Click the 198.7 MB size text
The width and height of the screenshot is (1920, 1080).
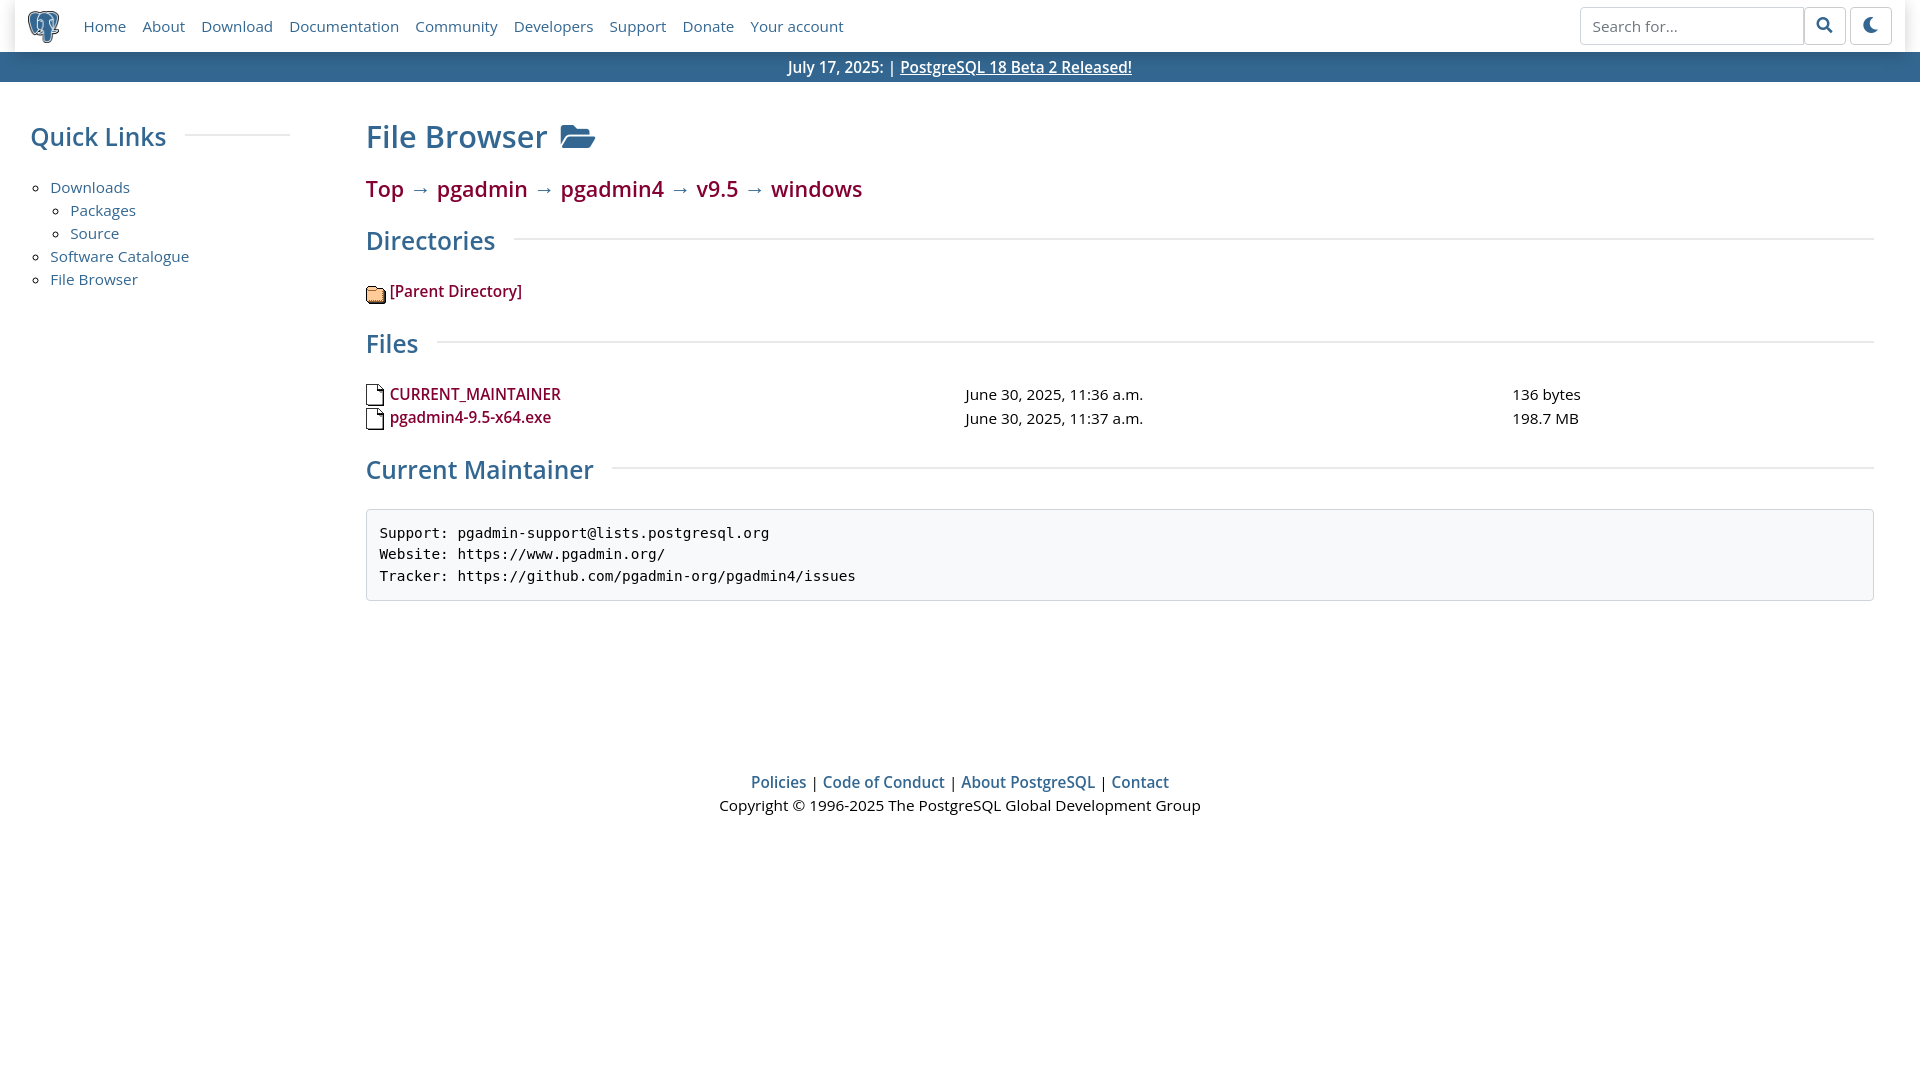(x=1545, y=419)
